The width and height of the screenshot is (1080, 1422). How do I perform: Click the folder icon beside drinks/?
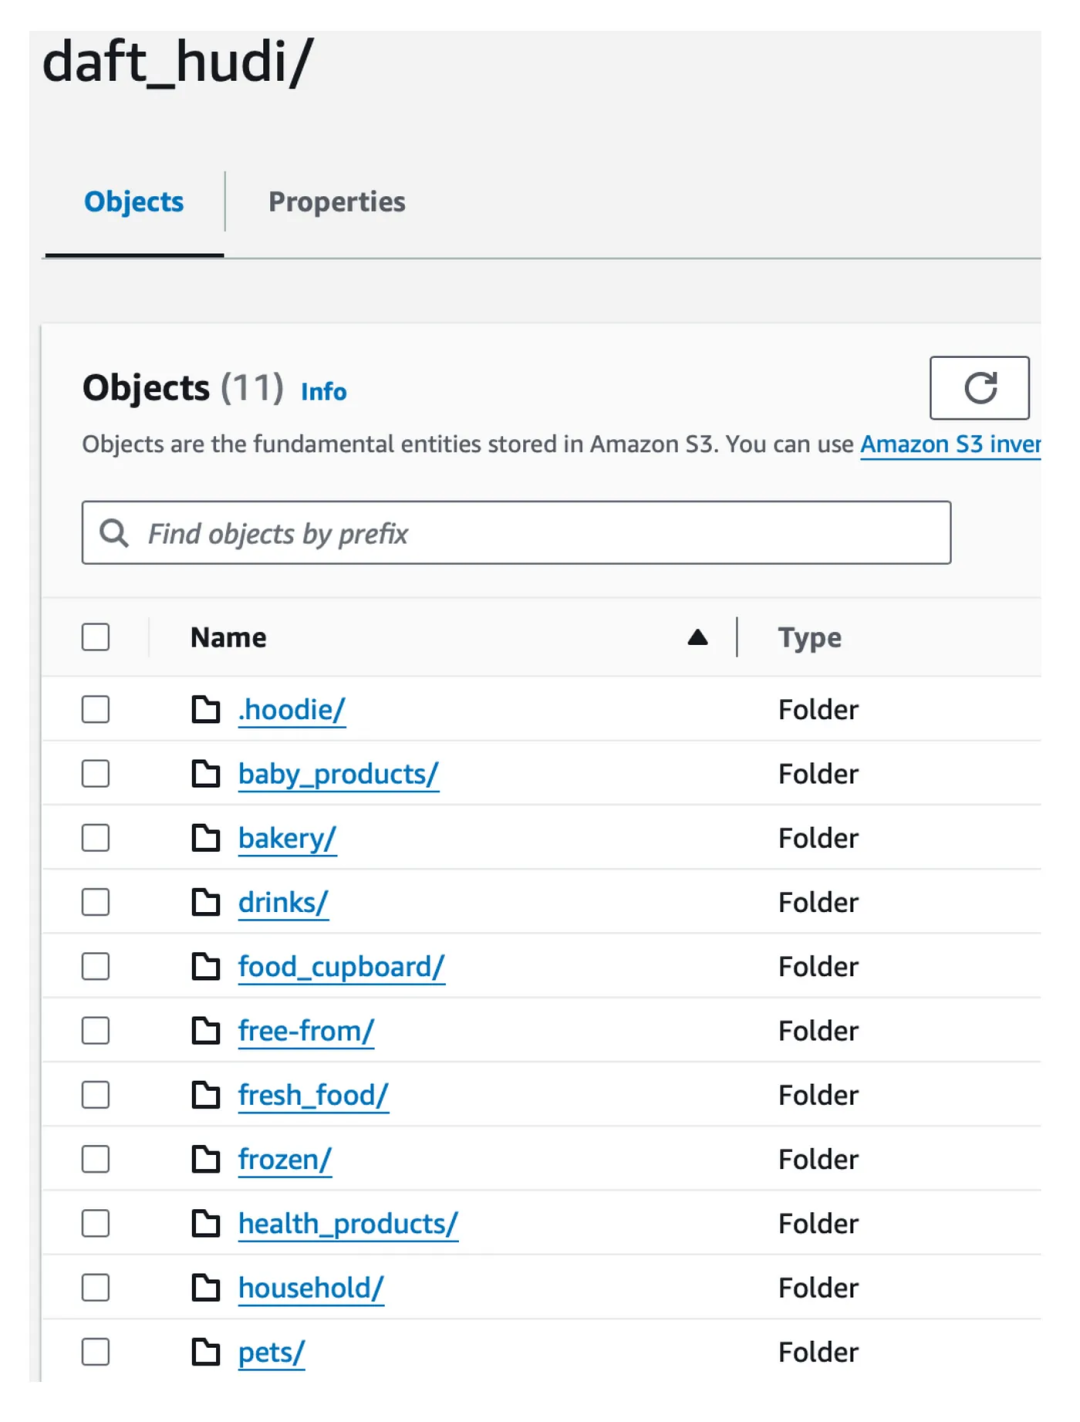click(x=206, y=902)
